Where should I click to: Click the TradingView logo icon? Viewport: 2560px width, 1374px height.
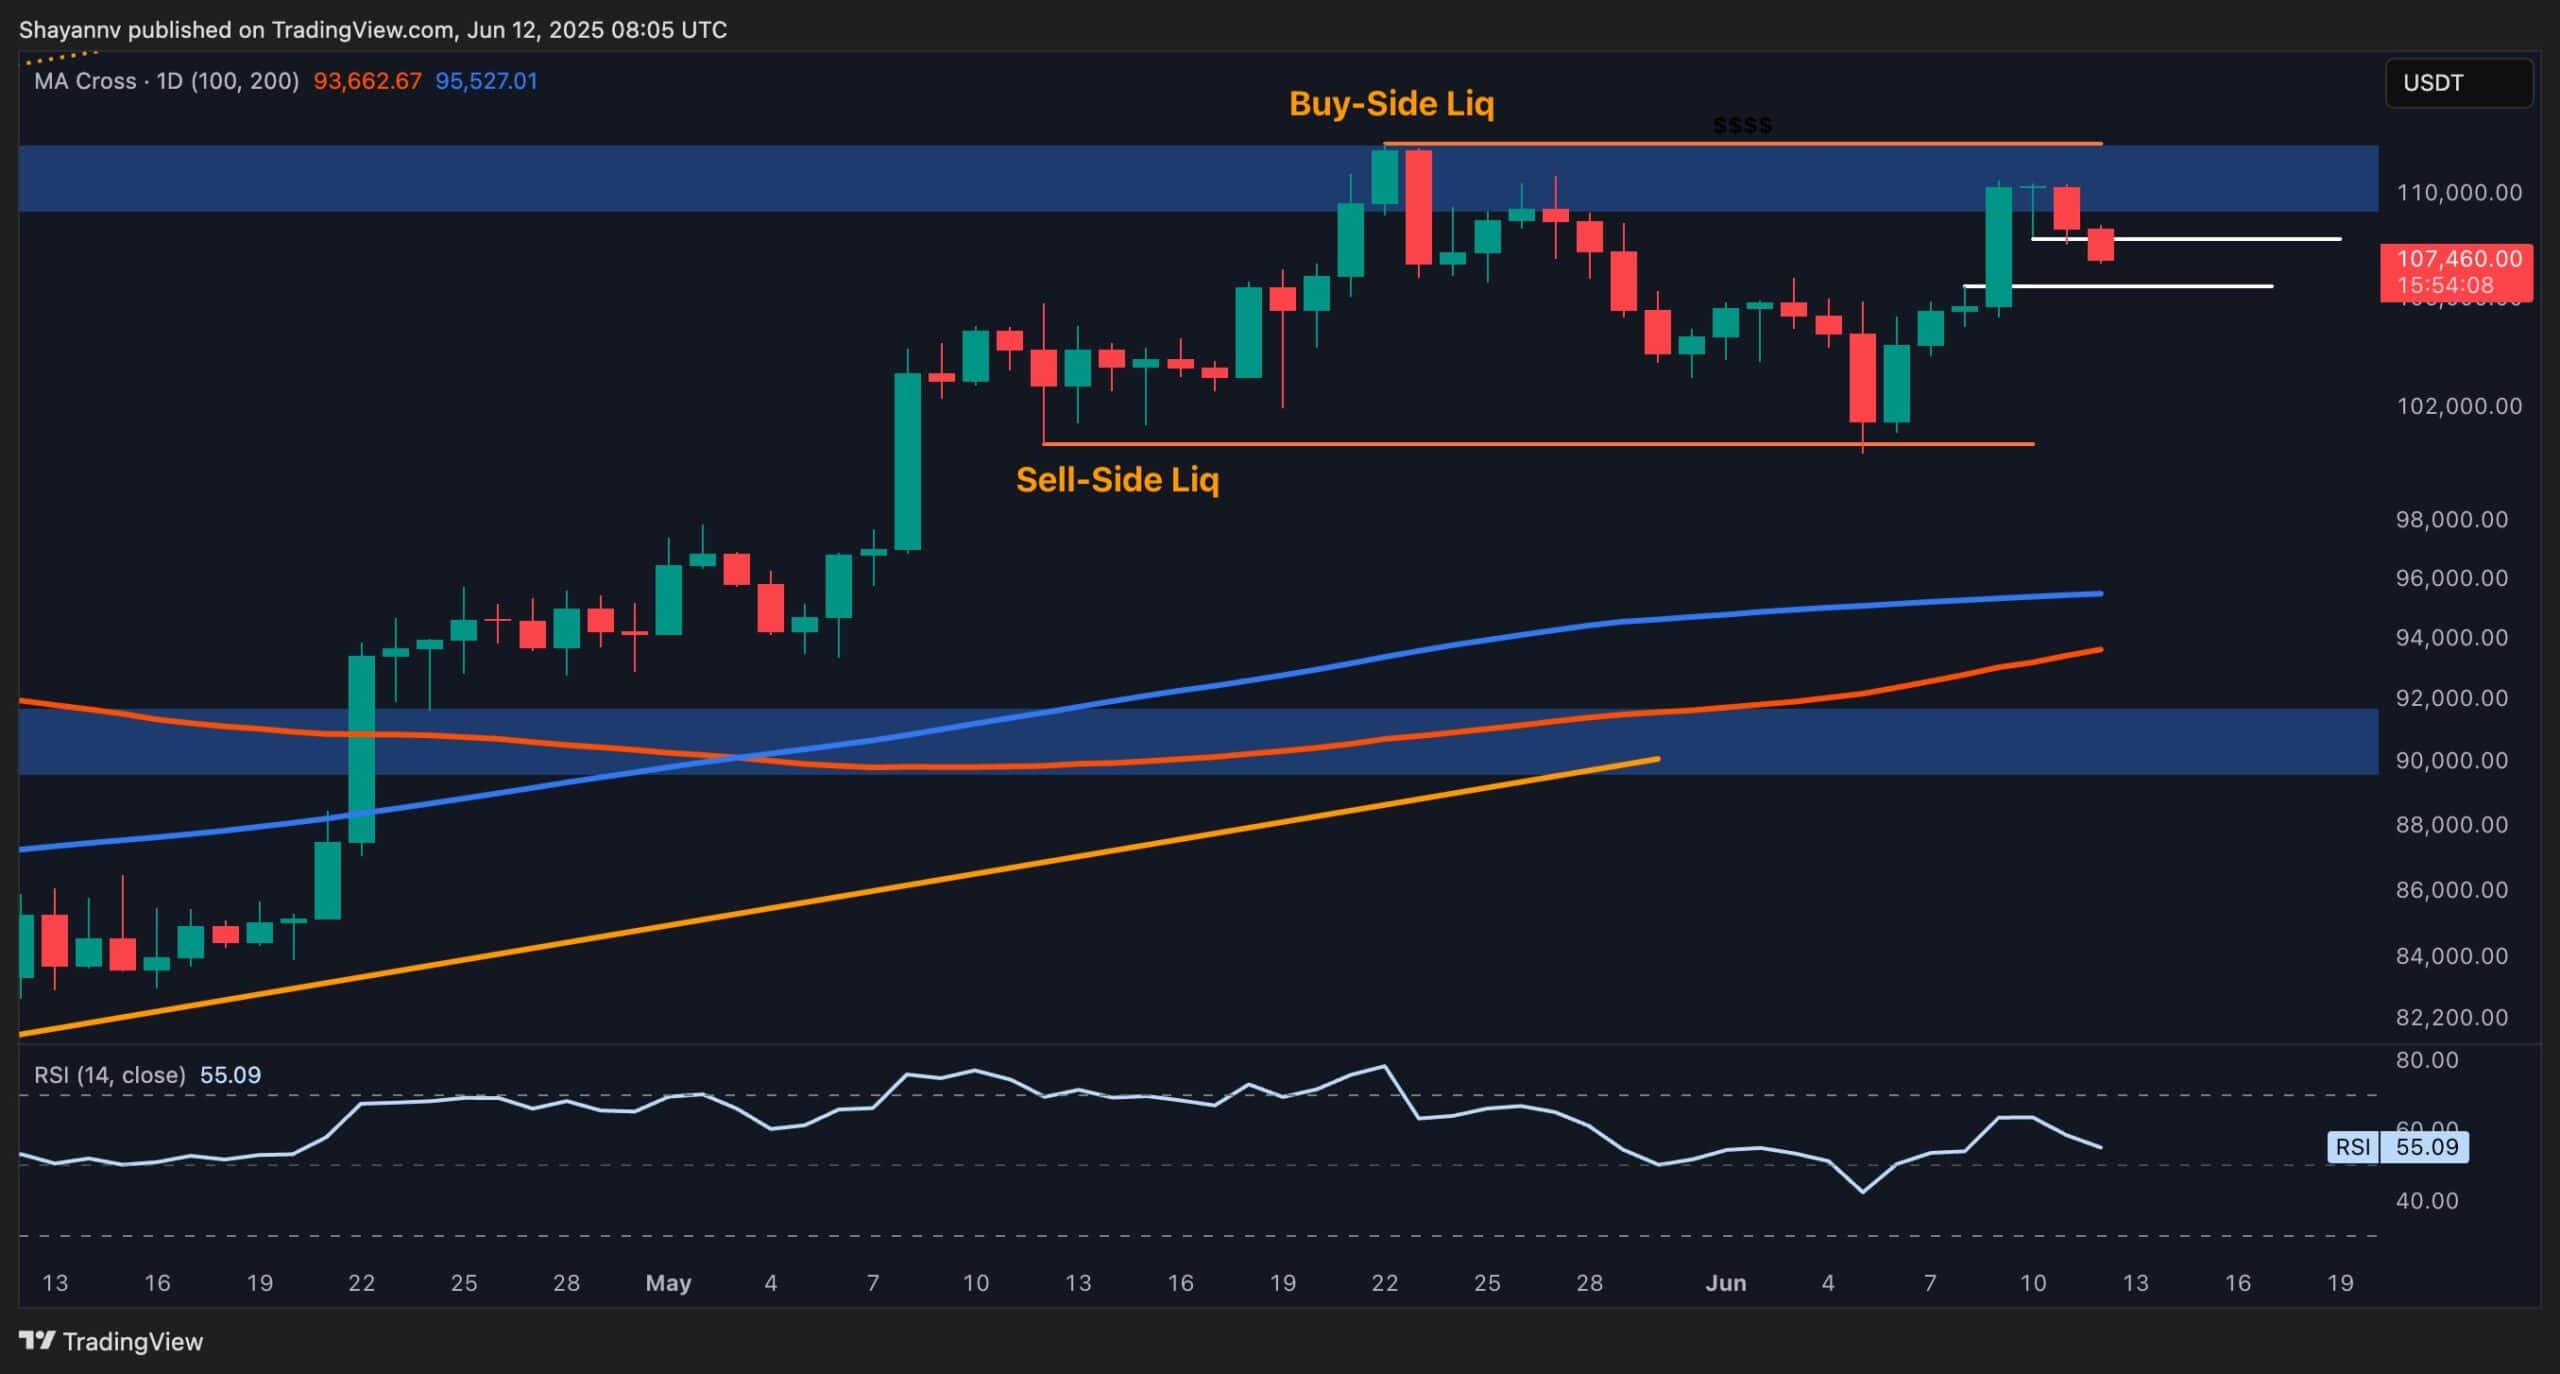37,1342
